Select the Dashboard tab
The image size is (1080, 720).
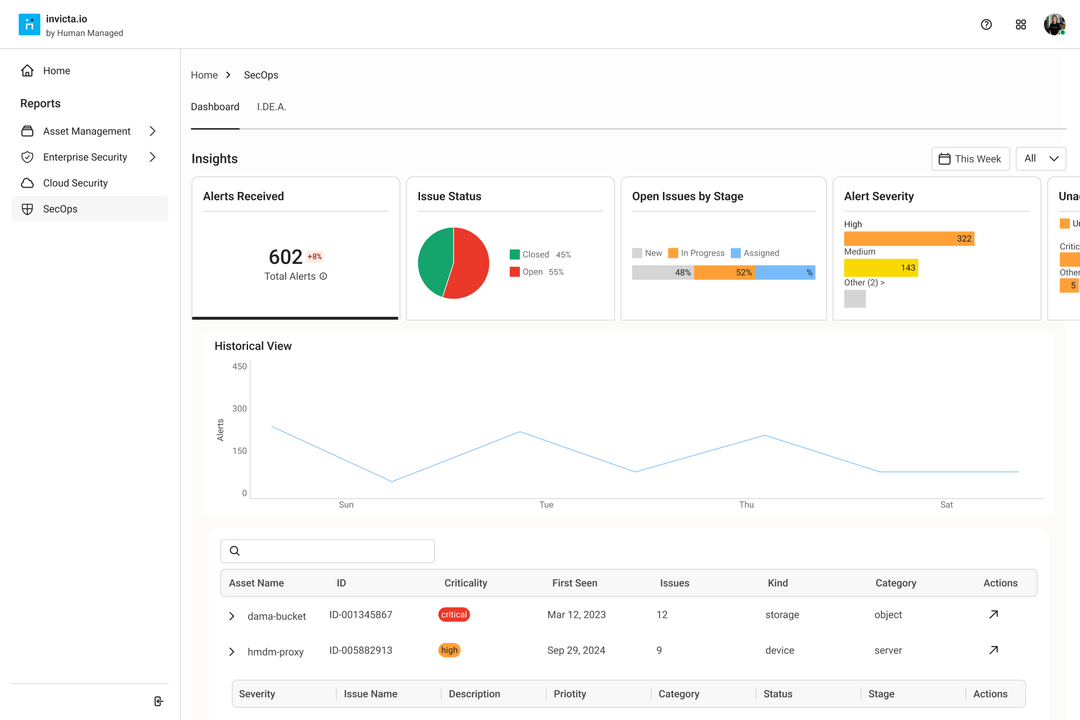[x=215, y=107]
